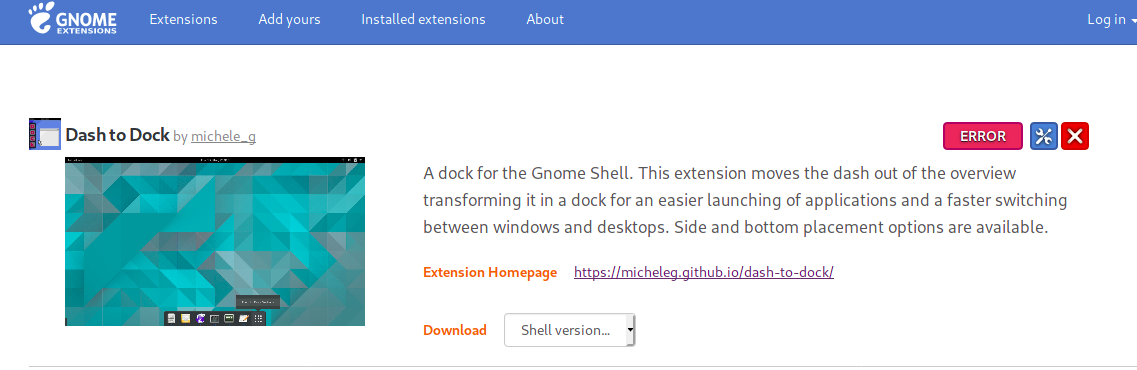Remove the extension with the red X icon
This screenshot has height=370, width=1137.
(x=1075, y=136)
